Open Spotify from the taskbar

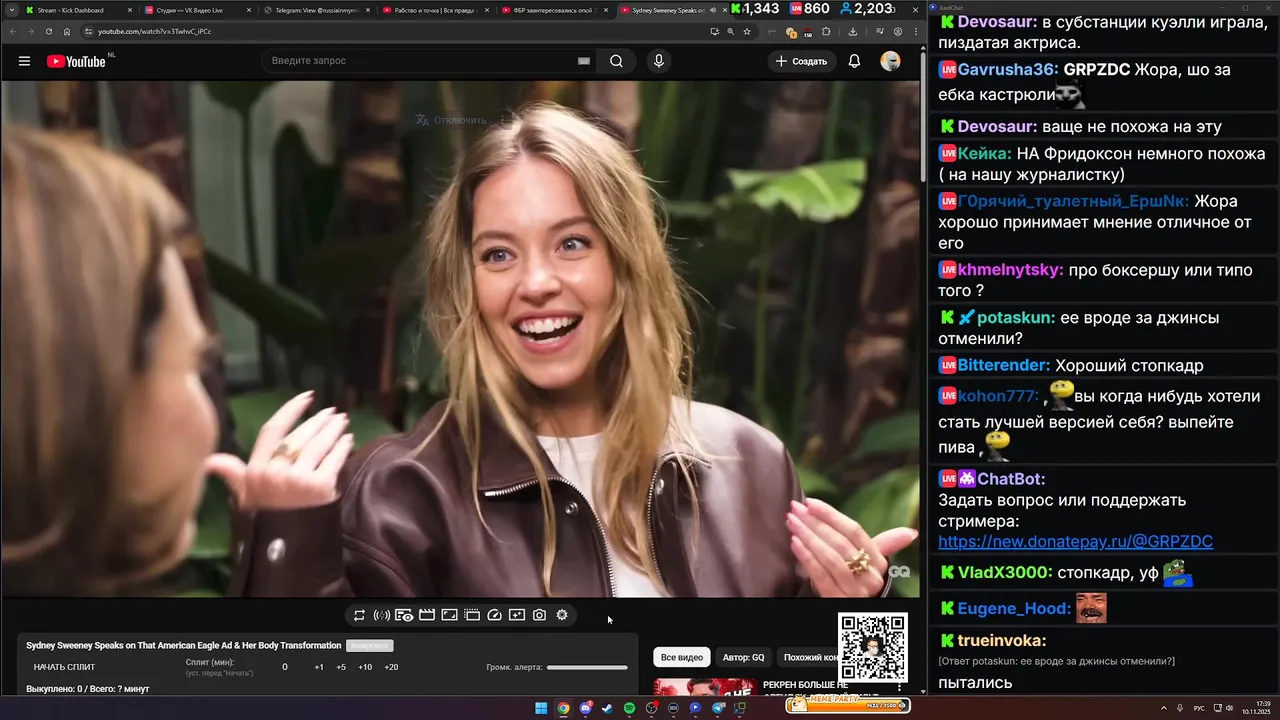pyautogui.click(x=629, y=708)
